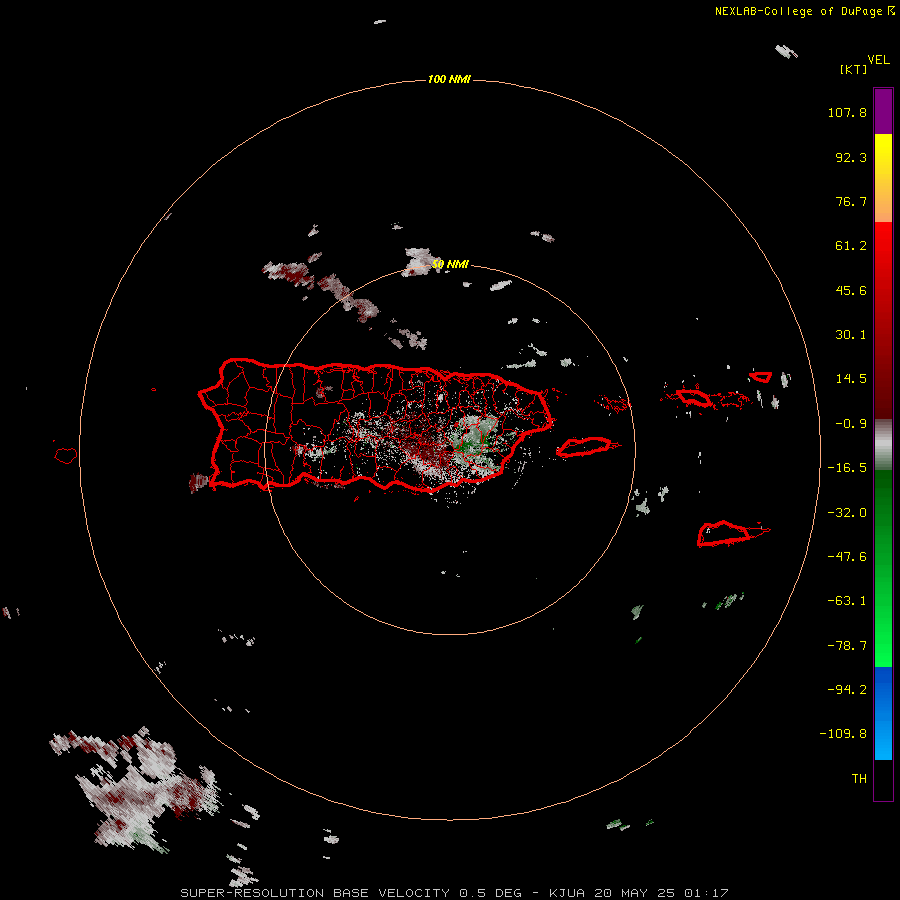Viewport: 900px width, 900px height.
Task: Click the -63.1 legend value
Action: [x=847, y=601]
